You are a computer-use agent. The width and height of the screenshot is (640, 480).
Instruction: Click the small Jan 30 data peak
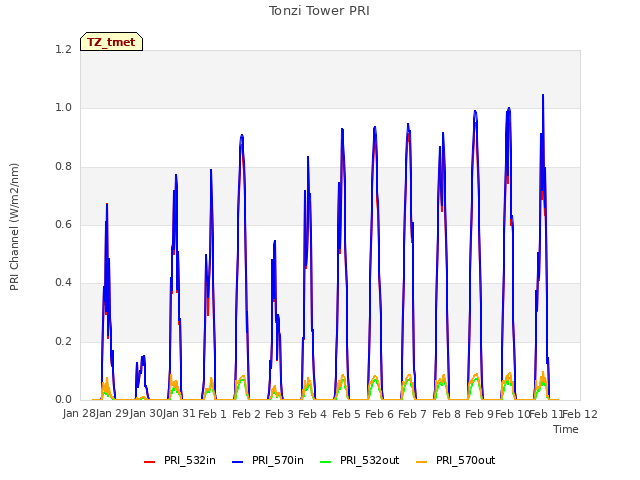click(142, 358)
